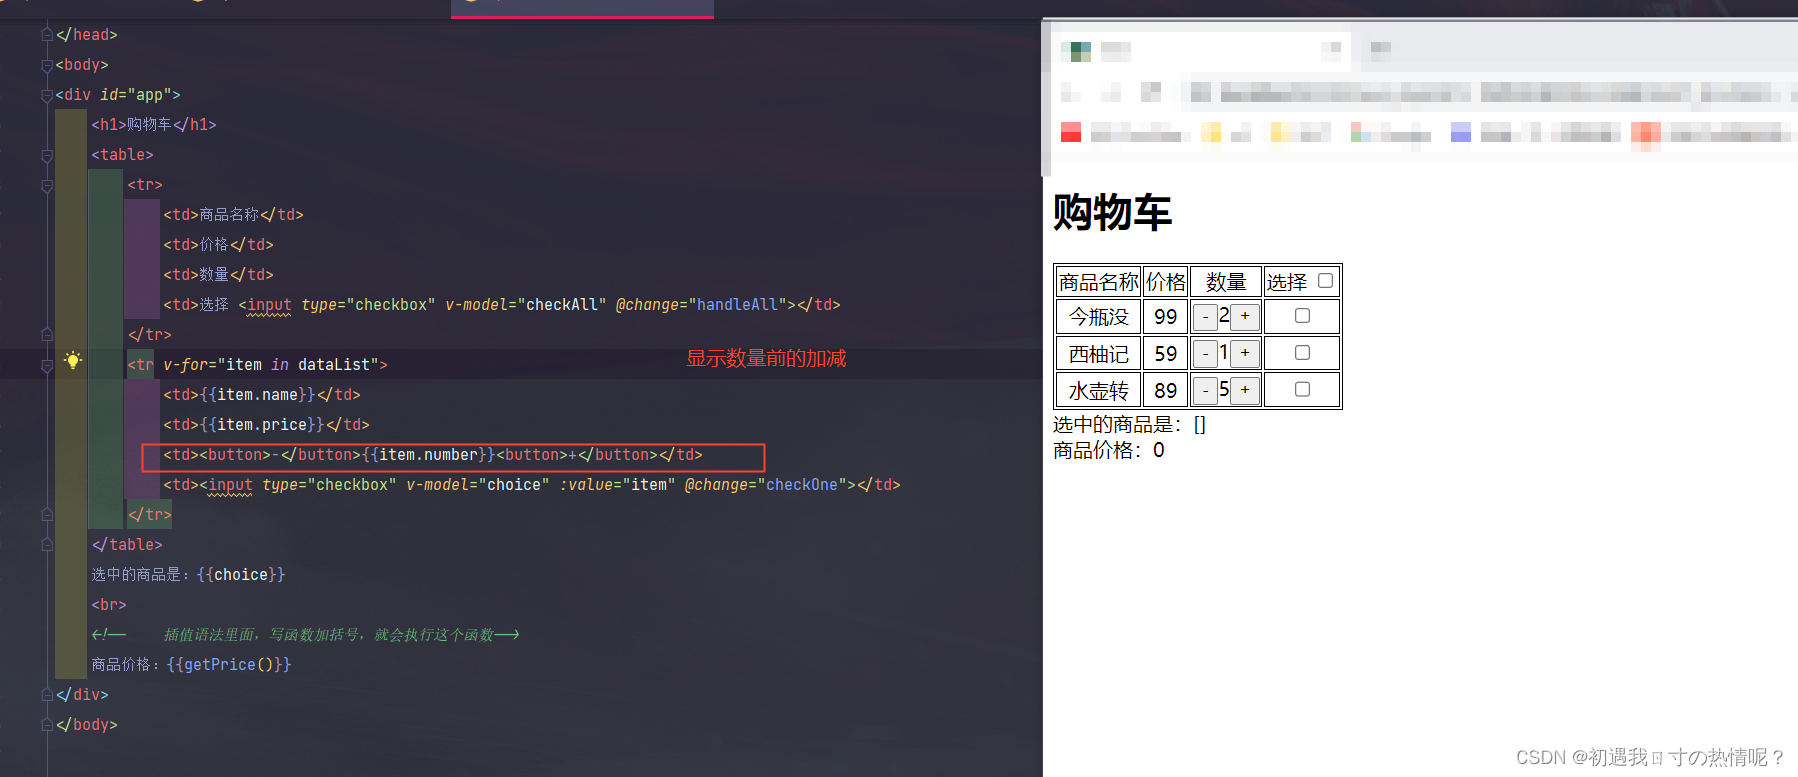Click the plus button in the 西柚记 row
This screenshot has width=1798, height=777.
(1245, 354)
